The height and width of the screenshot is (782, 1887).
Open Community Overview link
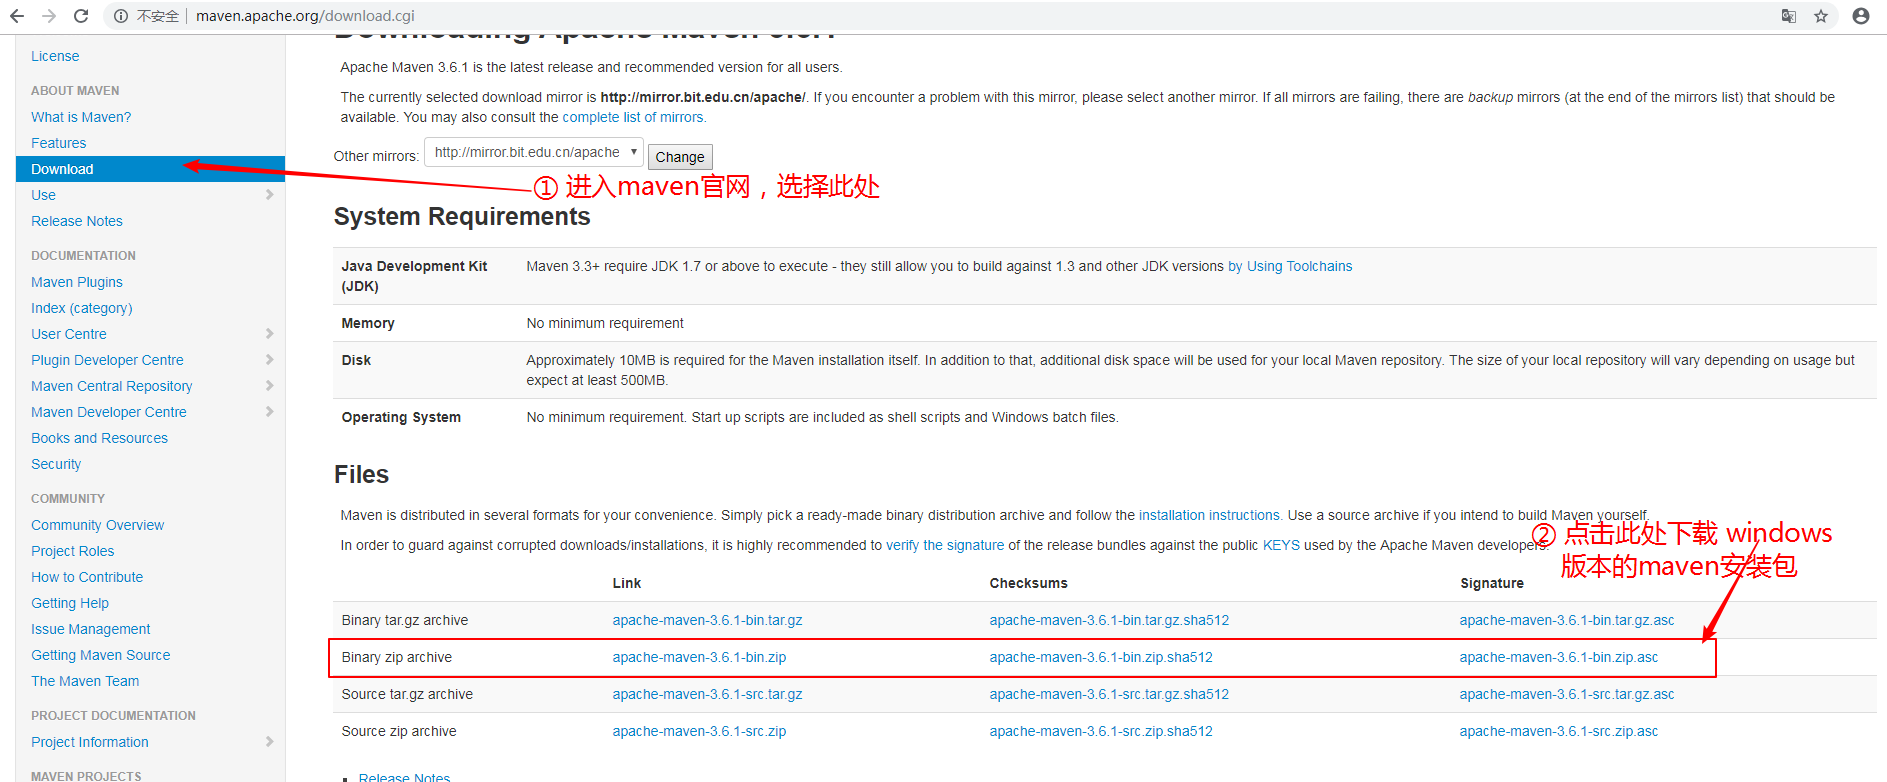[x=97, y=525]
